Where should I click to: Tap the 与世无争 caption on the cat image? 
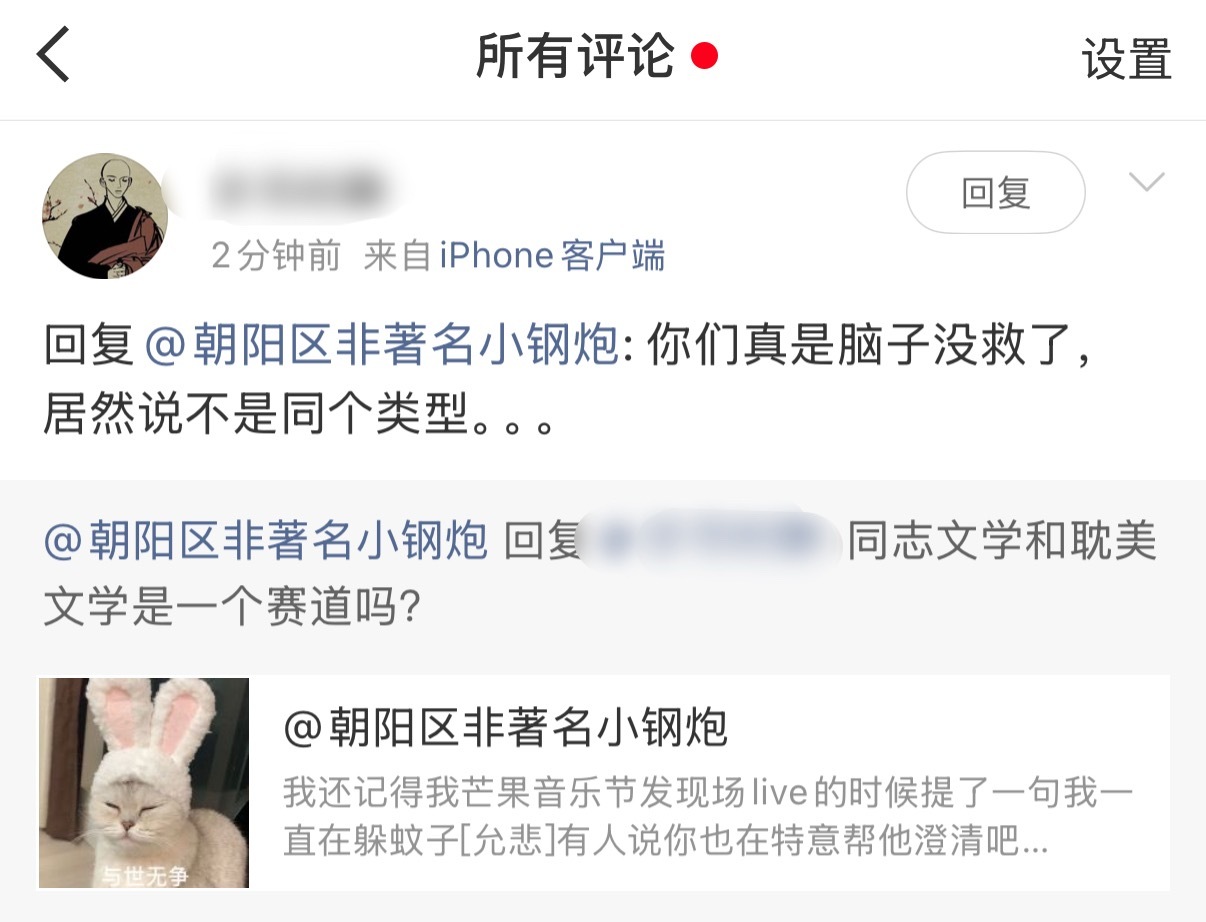[x=144, y=877]
